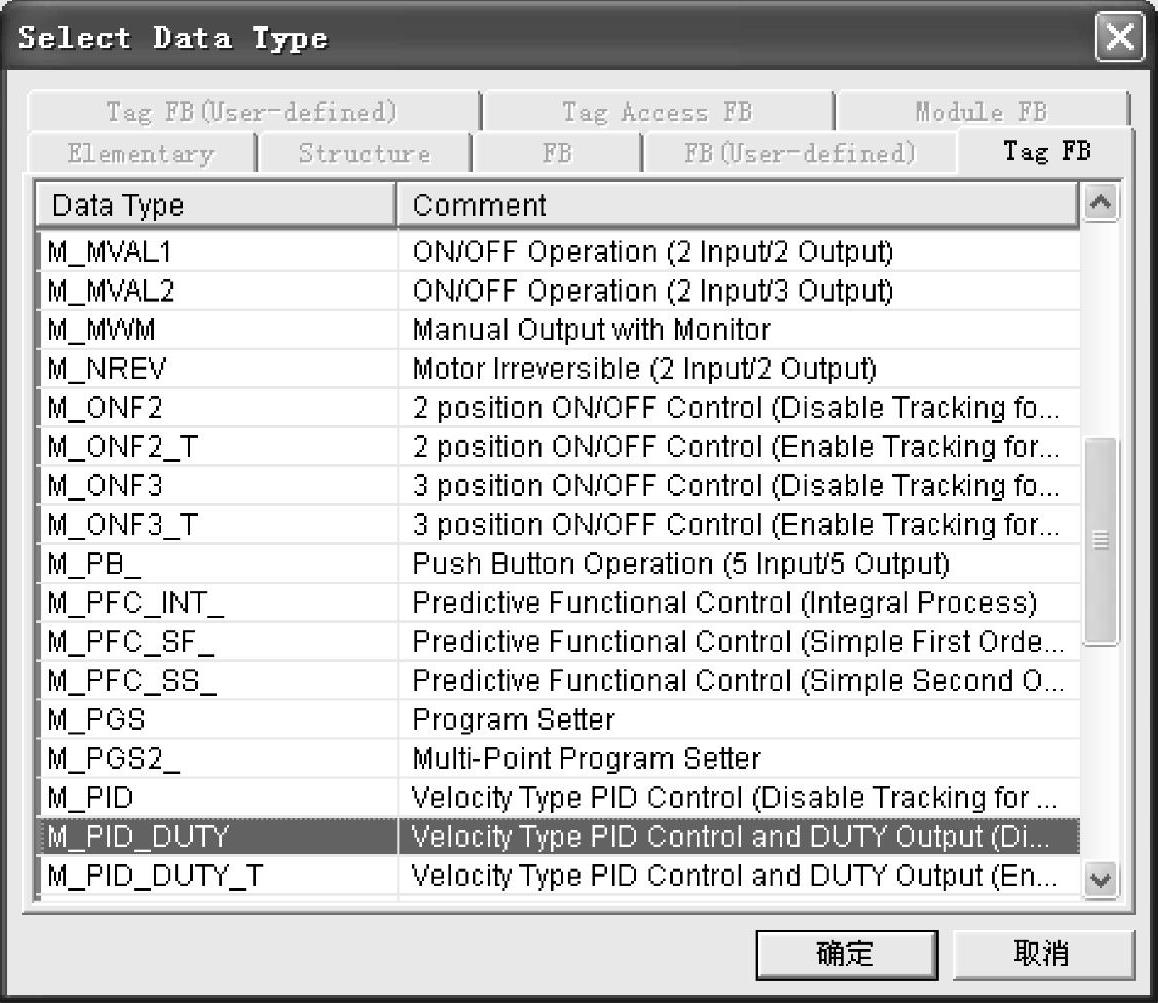Screen dimensions: 1158x1003
Task: Open the FB (User-defined) tab
Action: click(800, 154)
